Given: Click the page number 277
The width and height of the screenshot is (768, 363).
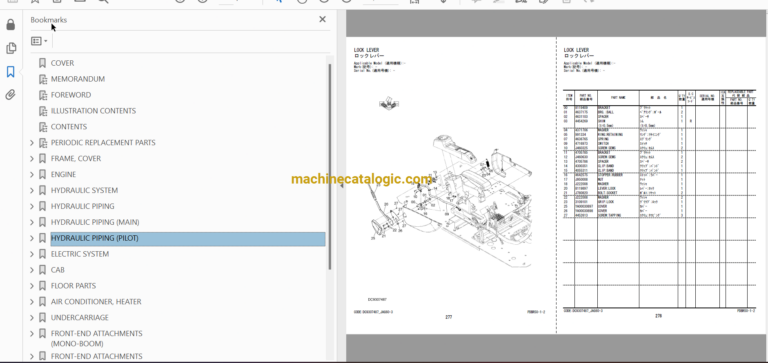Looking at the screenshot, I should [449, 317].
